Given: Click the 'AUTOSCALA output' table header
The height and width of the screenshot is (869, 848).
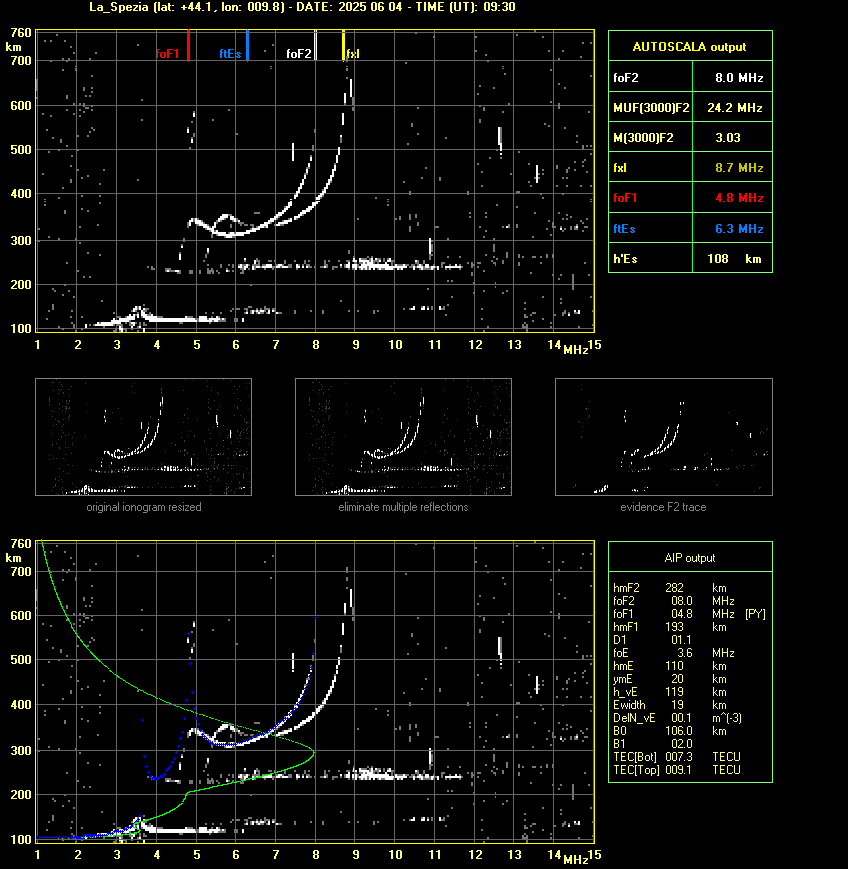Looking at the screenshot, I should (689, 47).
